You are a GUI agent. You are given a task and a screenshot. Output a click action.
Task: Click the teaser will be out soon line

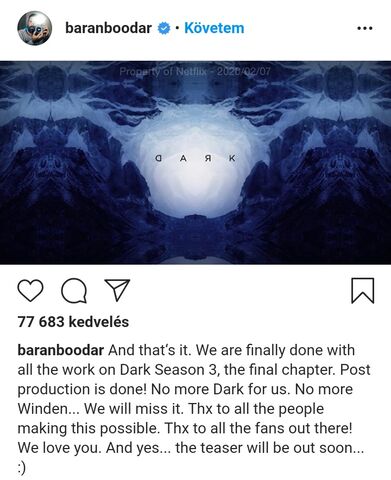click(x=269, y=448)
